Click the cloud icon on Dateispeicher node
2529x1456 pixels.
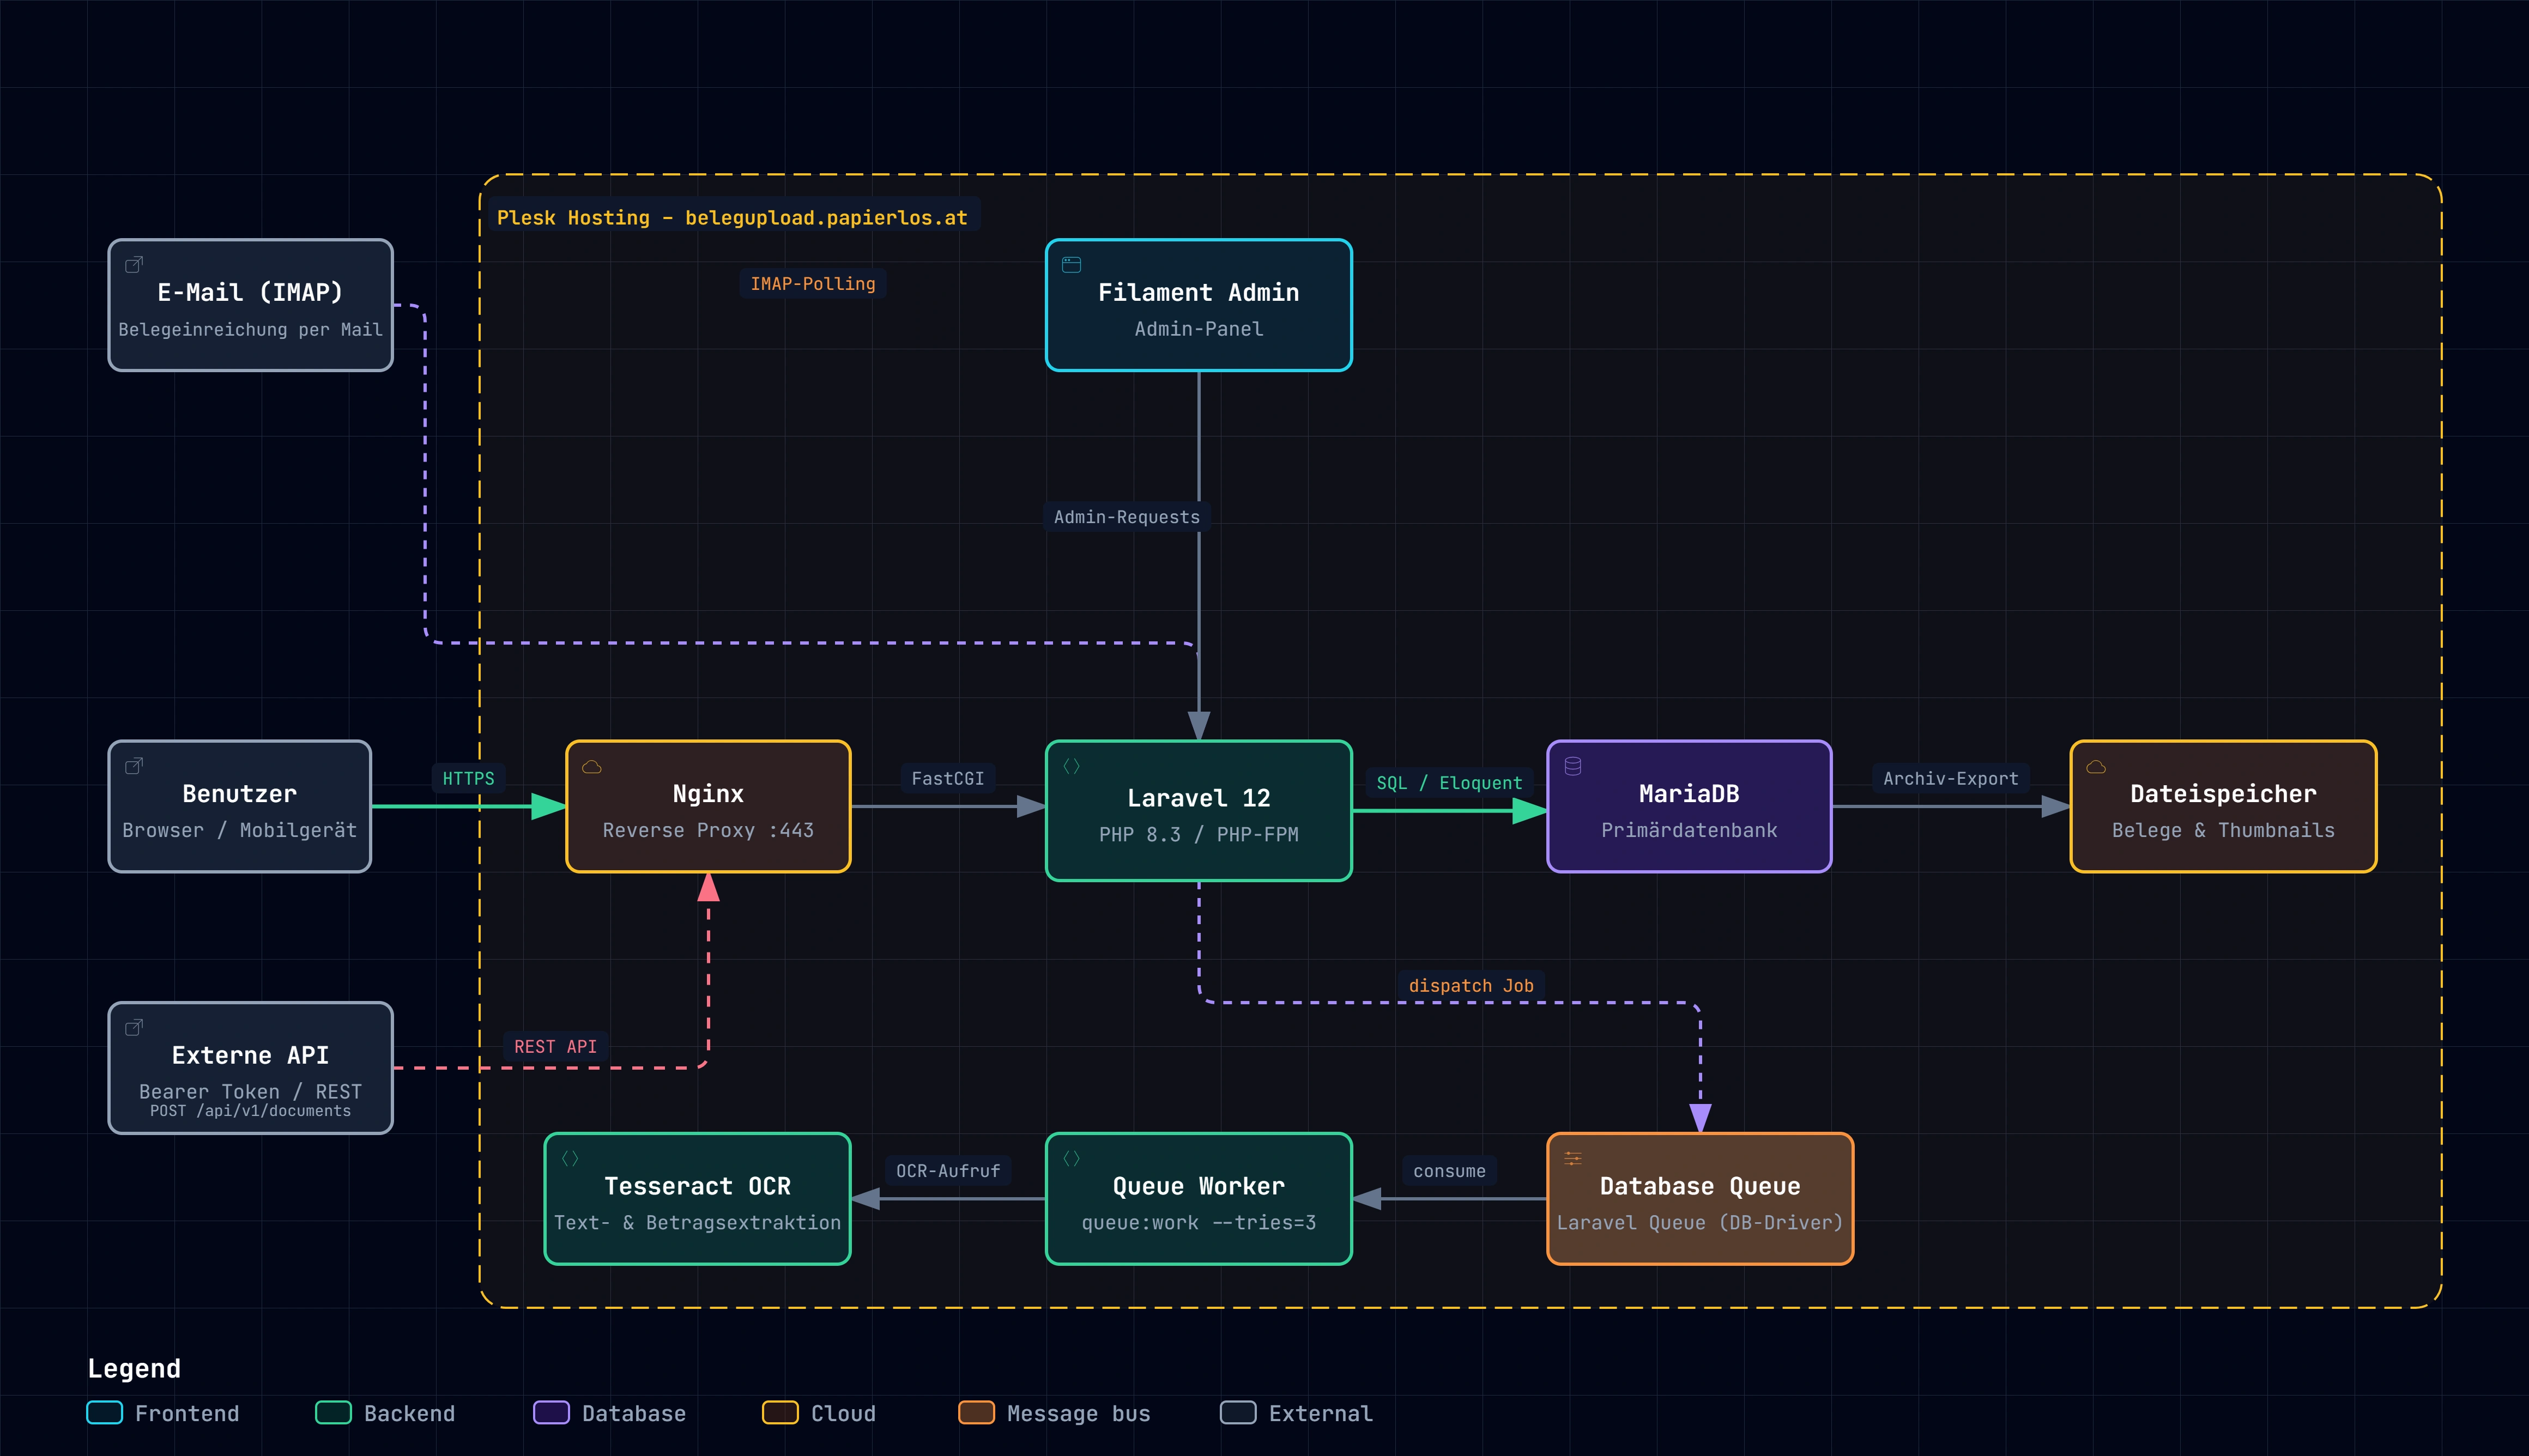pos(2096,767)
